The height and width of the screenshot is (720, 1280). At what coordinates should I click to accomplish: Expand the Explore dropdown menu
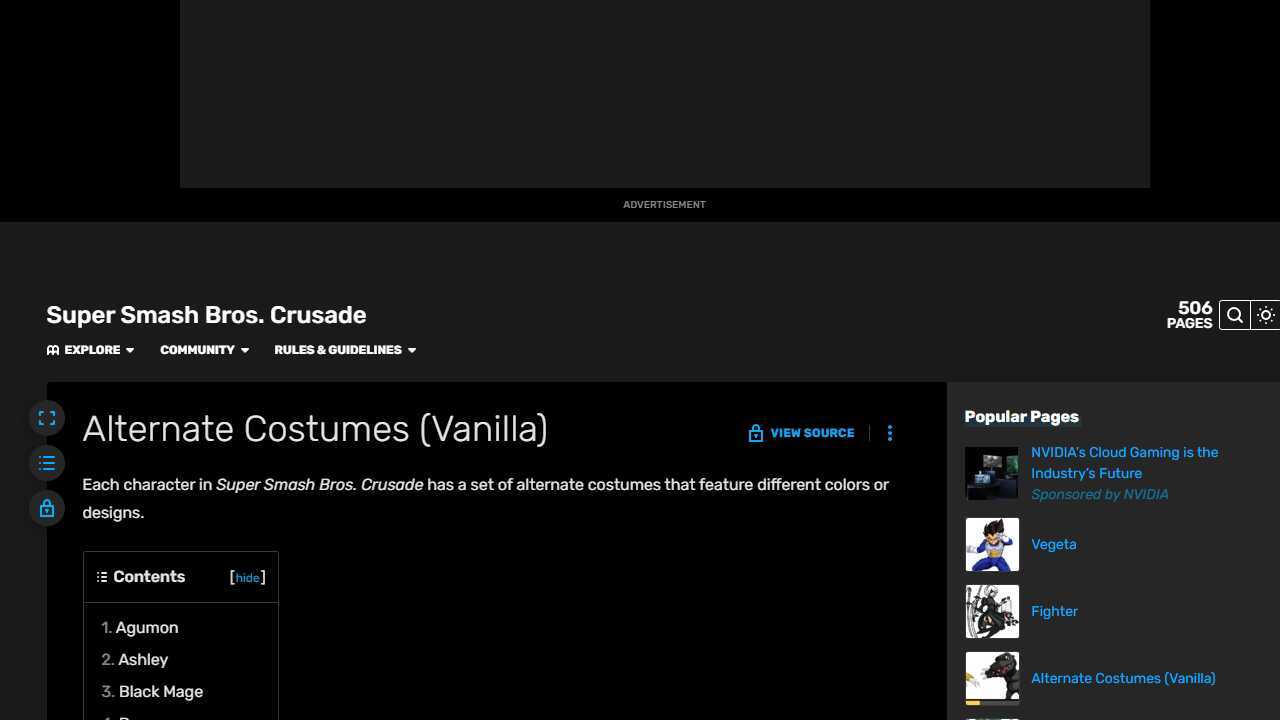pyautogui.click(x=91, y=350)
